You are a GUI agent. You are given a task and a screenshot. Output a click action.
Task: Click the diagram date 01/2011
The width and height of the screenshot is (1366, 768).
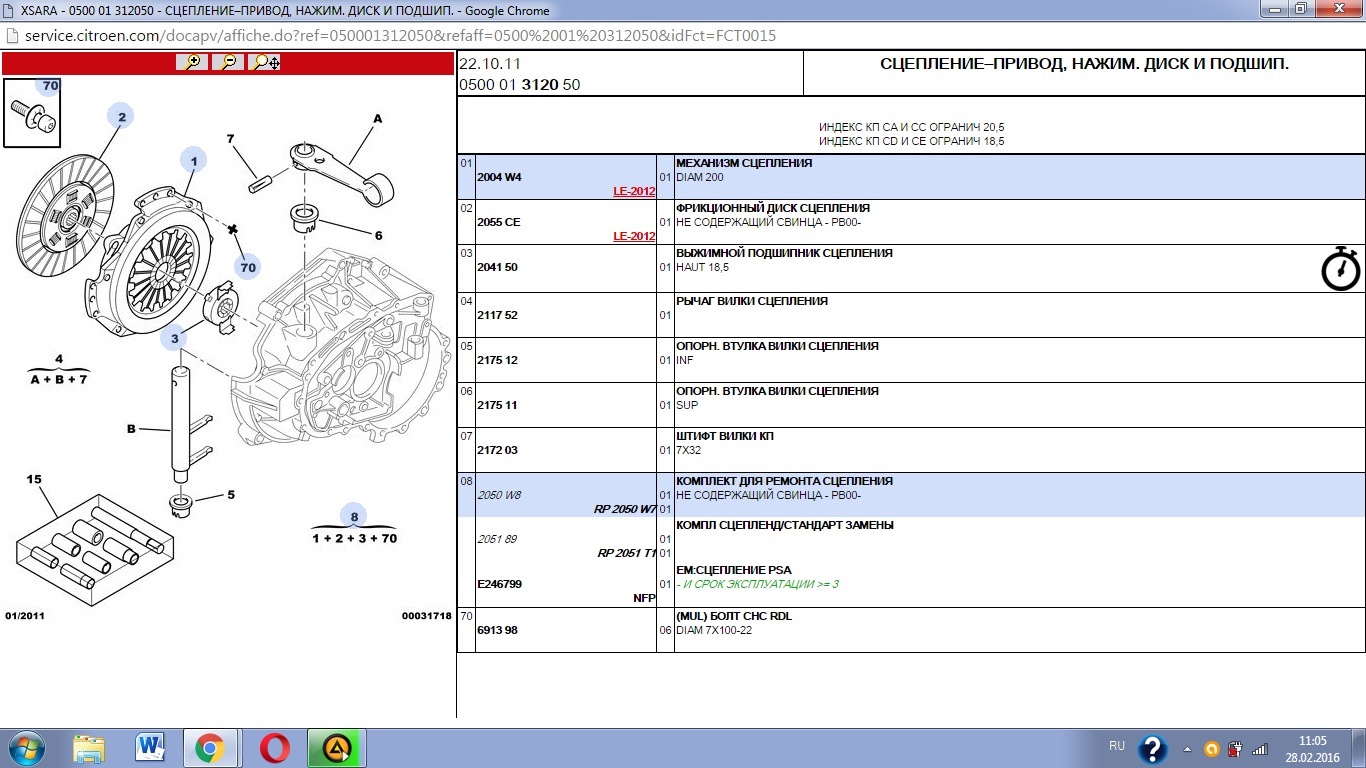[25, 616]
